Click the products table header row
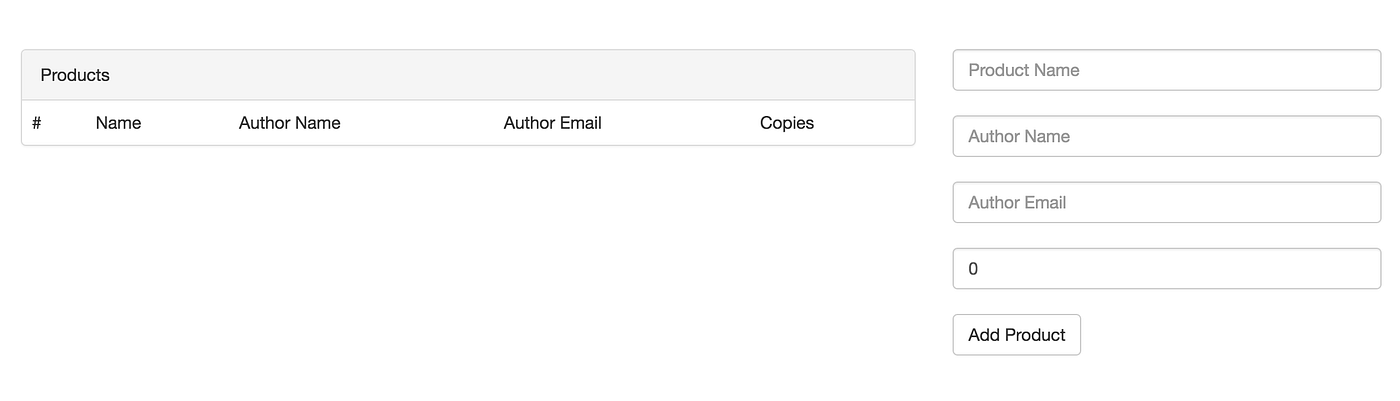Image resolution: width=1400 pixels, height=401 pixels. coord(468,123)
